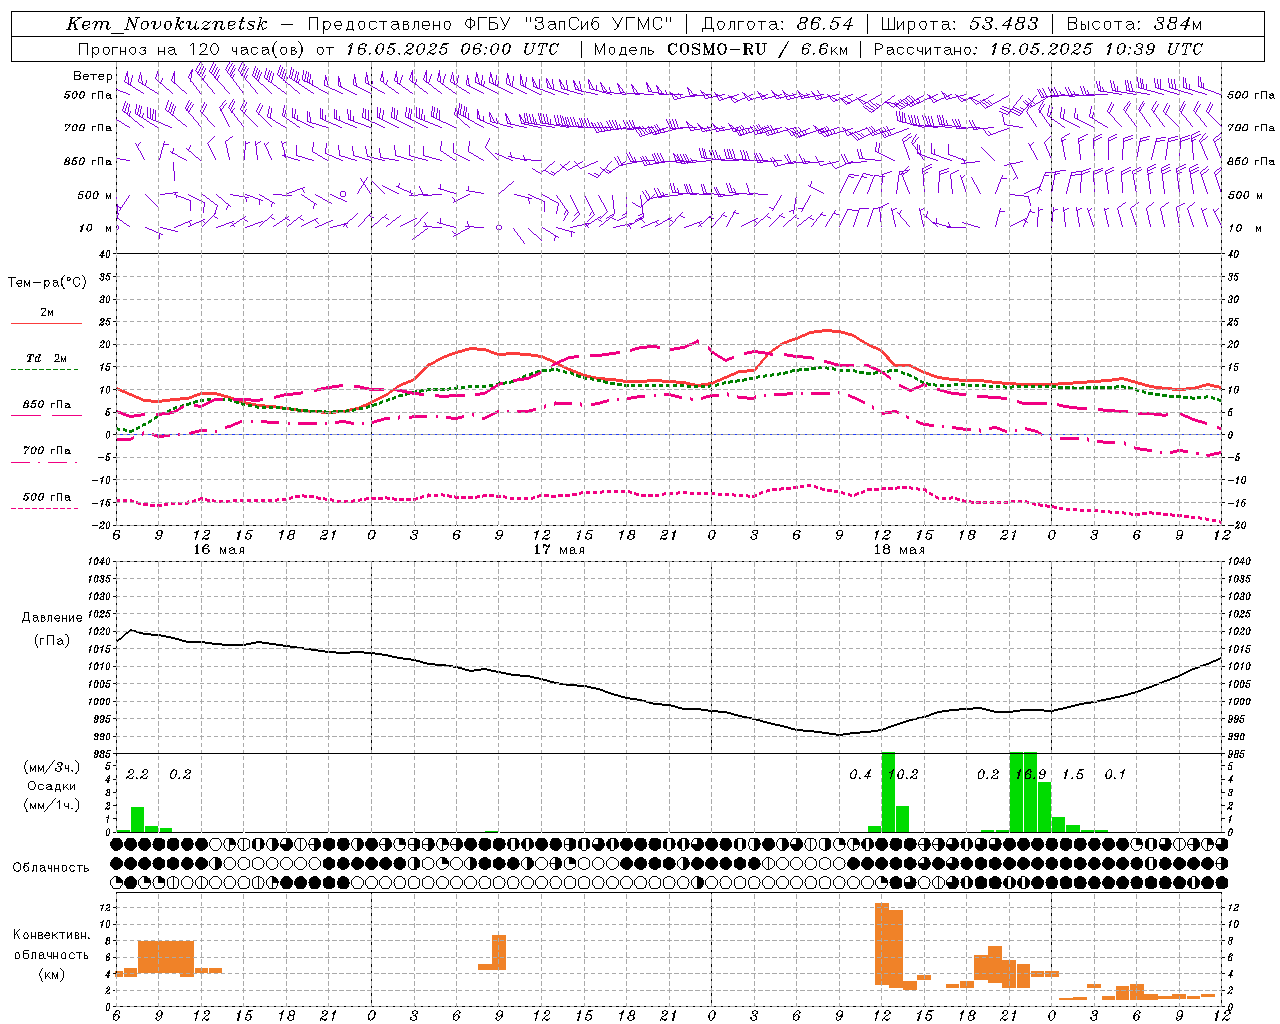Screen dimensions: 1280x1024
Task: Click the tallest orange convective cloud bar
Action: point(881,944)
